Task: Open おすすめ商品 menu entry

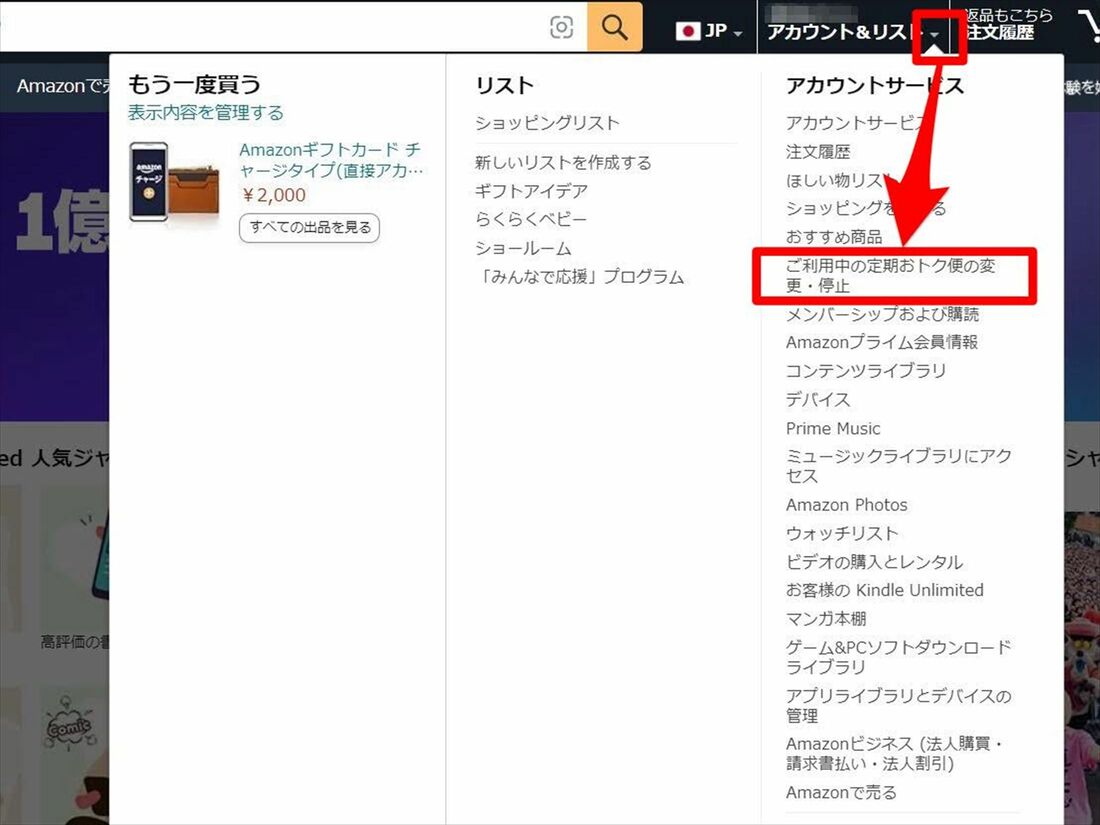Action: pyautogui.click(x=834, y=237)
